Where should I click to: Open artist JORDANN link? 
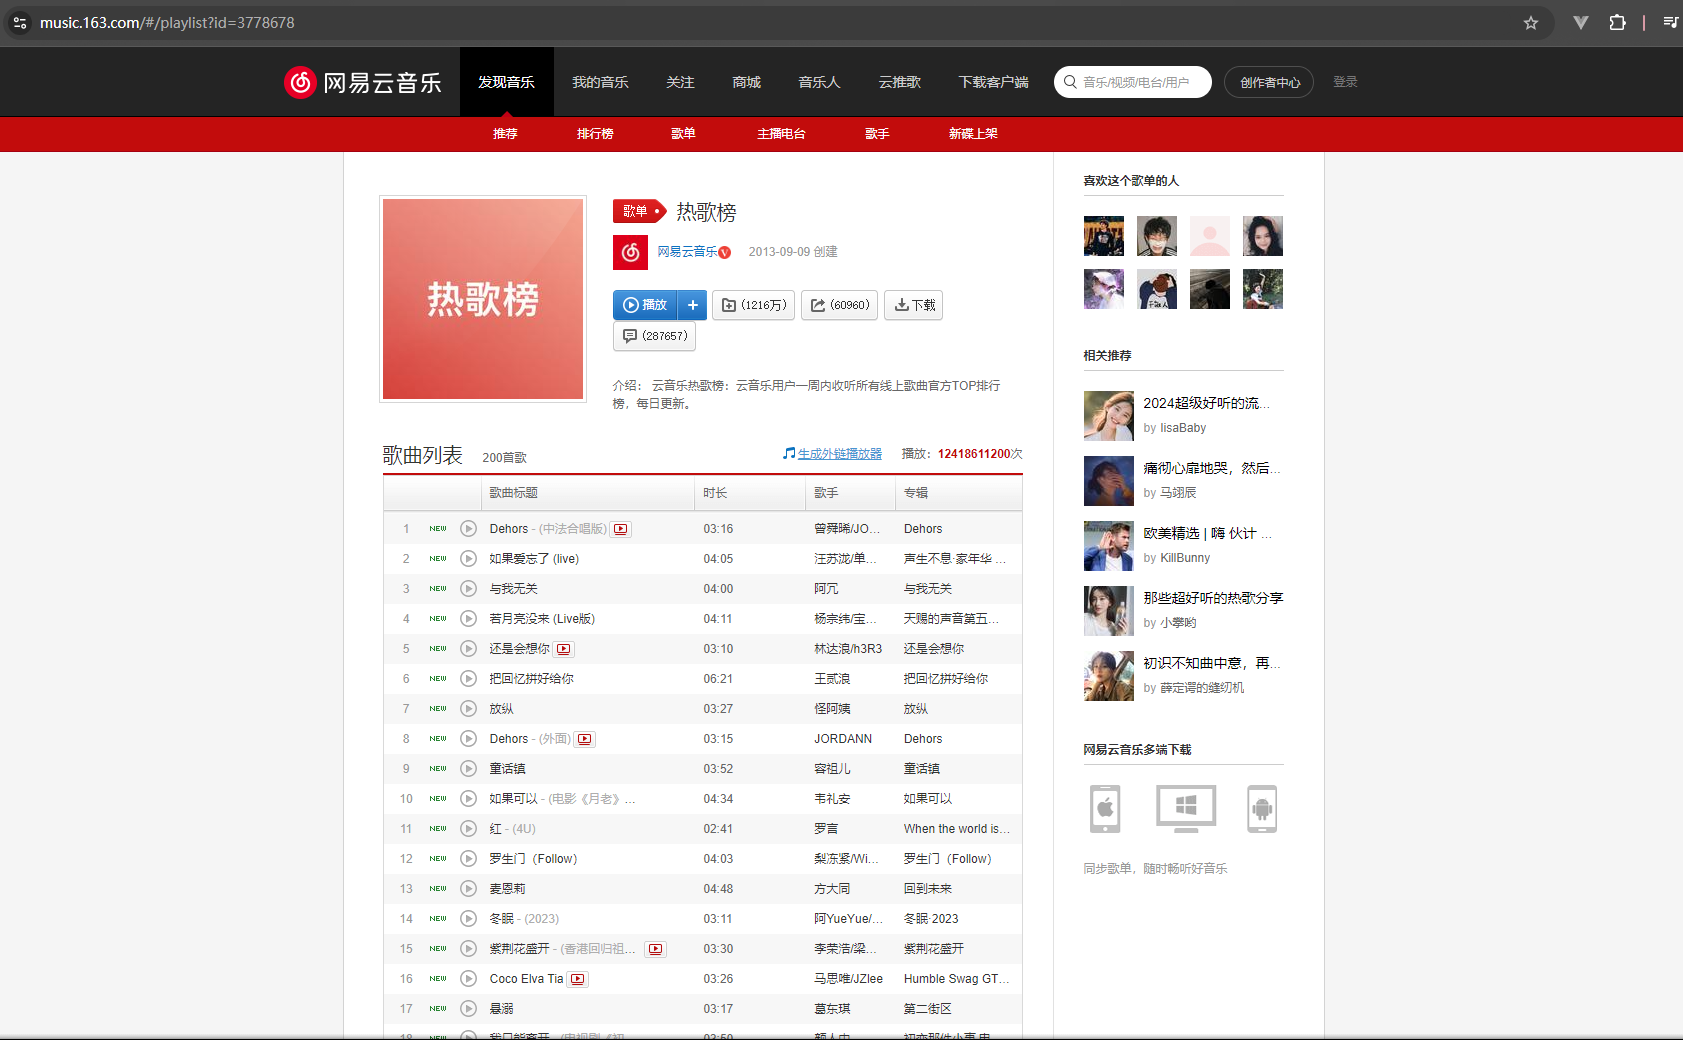tap(843, 739)
